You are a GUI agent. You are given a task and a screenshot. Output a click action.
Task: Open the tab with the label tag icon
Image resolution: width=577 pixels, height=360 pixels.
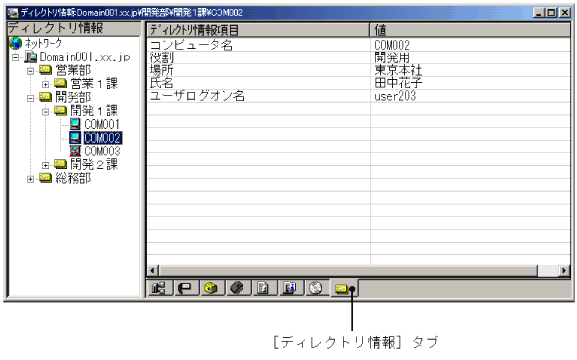click(185, 287)
